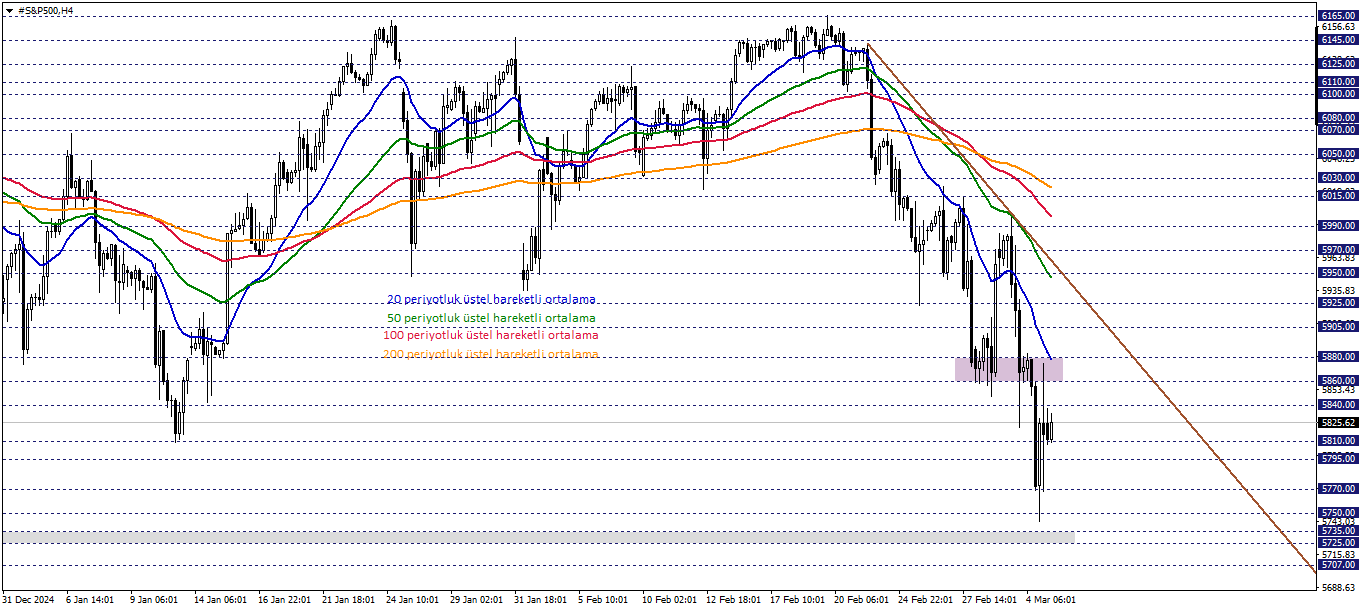
Task: Click the 6156.63 axis price value
Action: (1338, 27)
